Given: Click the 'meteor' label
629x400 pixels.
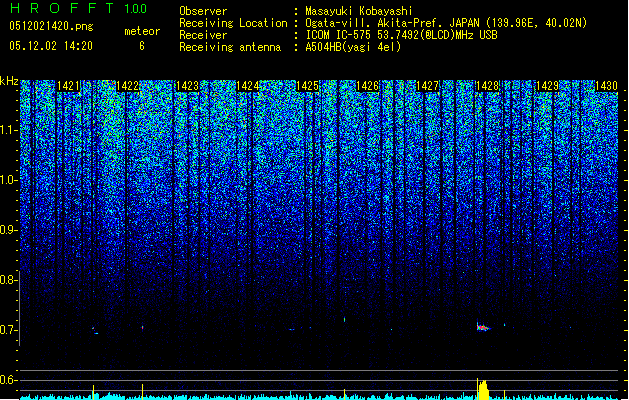Looking at the screenshot, I should coord(142,31).
